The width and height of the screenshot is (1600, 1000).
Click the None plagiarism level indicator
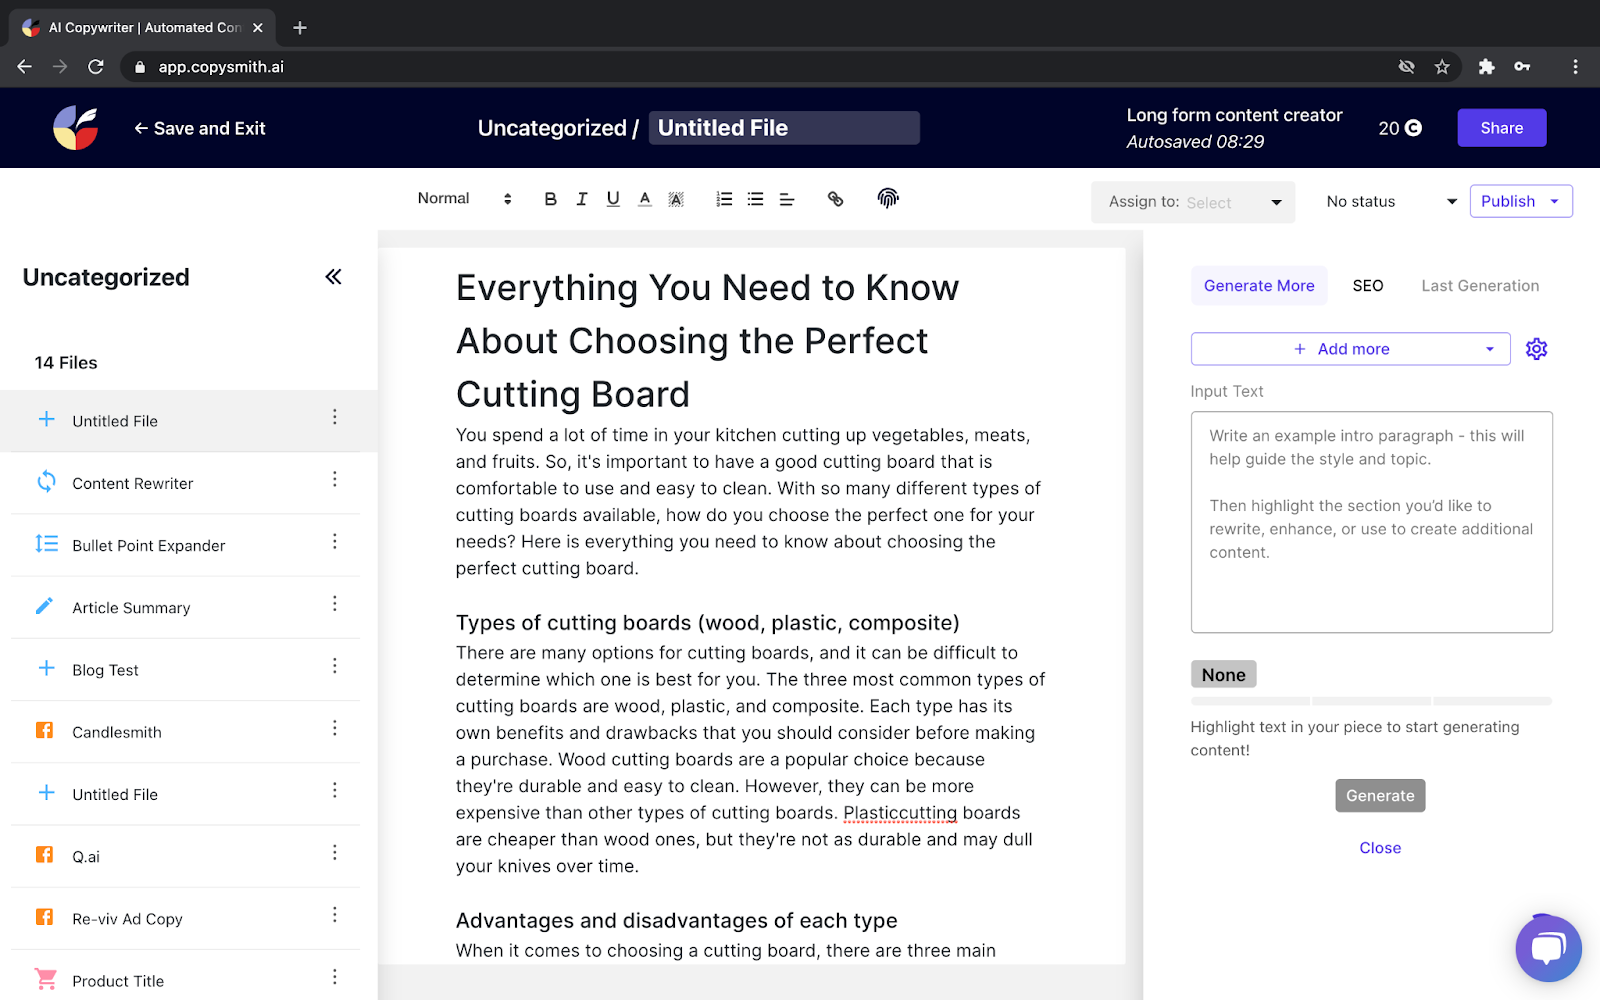coord(1223,675)
